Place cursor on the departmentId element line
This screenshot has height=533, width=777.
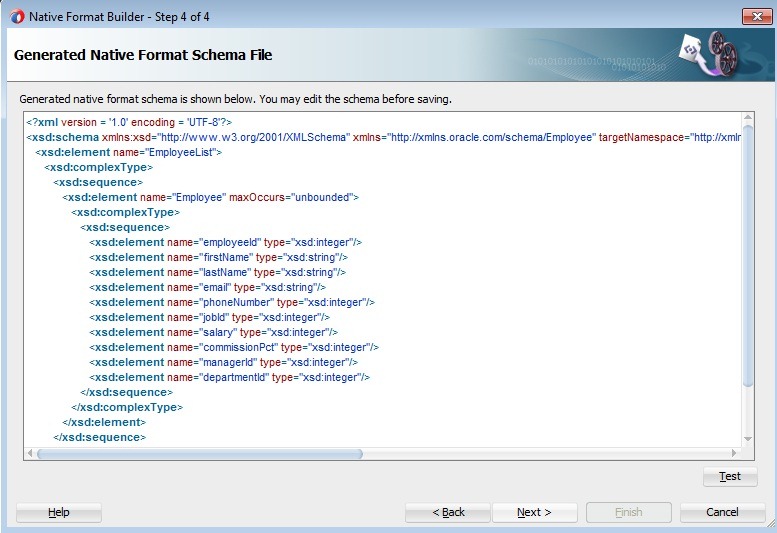coord(229,377)
